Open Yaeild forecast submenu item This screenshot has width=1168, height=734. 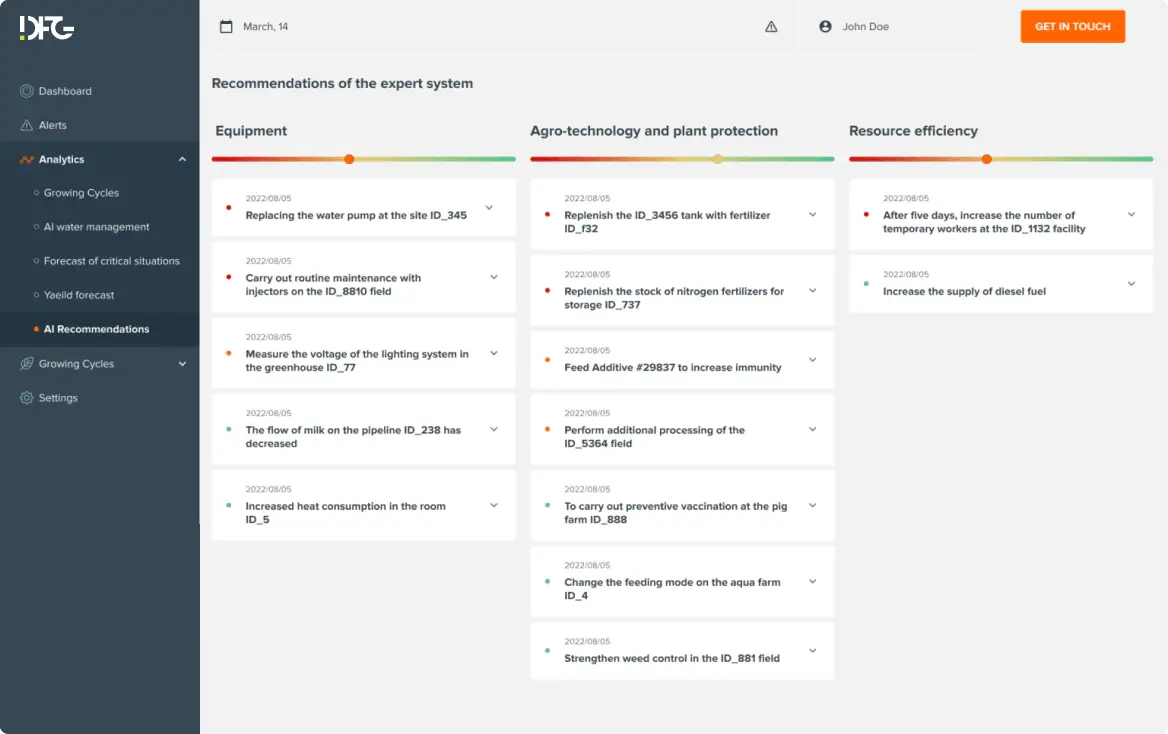click(x=79, y=295)
